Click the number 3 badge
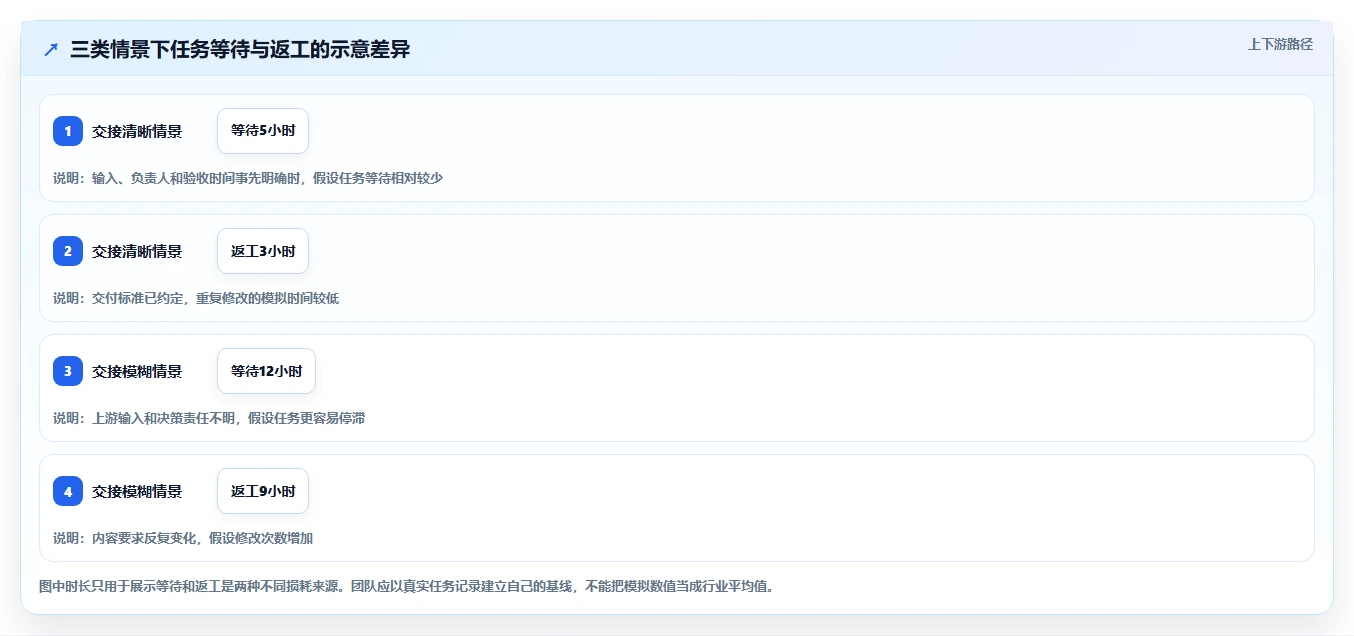Screen dimensions: 1354x636 click(x=68, y=371)
